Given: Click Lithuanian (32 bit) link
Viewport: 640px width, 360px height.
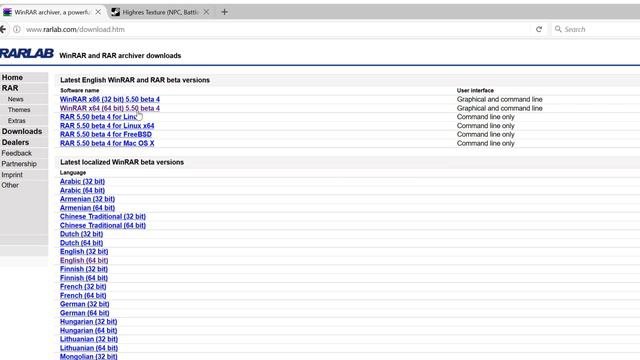Looking at the screenshot, I should tap(89, 339).
